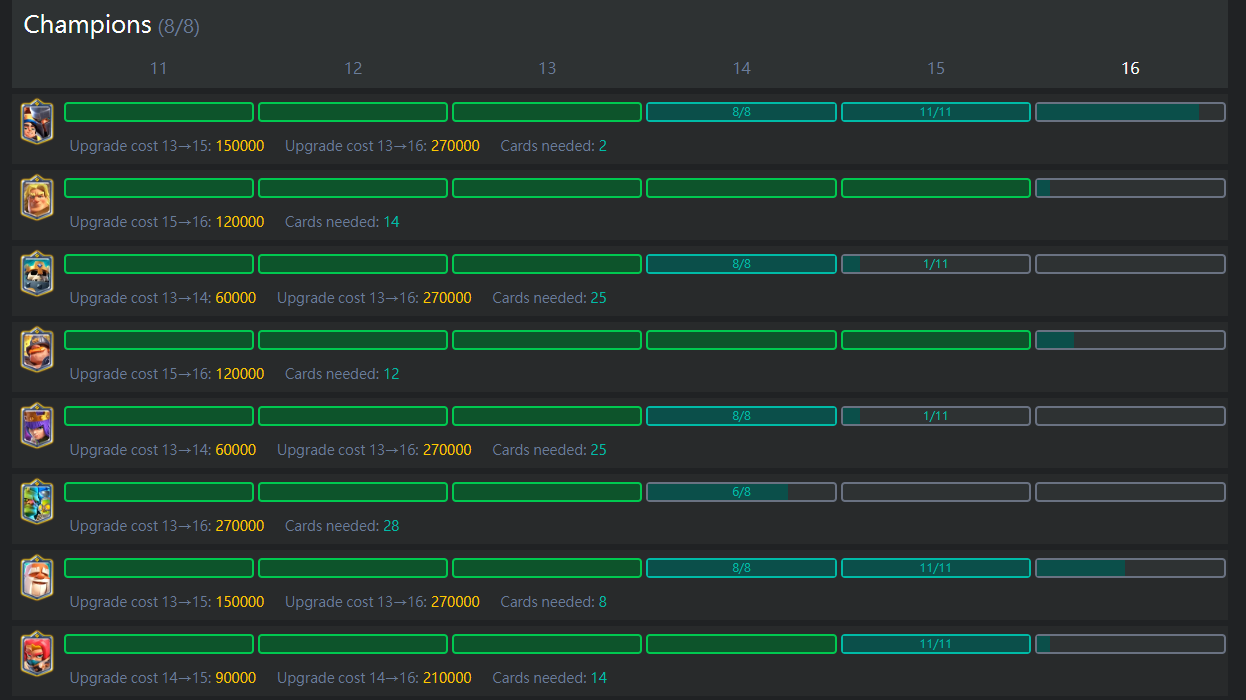This screenshot has width=1246, height=700.
Task: Select the Golden Knight champion icon
Action: [37, 198]
